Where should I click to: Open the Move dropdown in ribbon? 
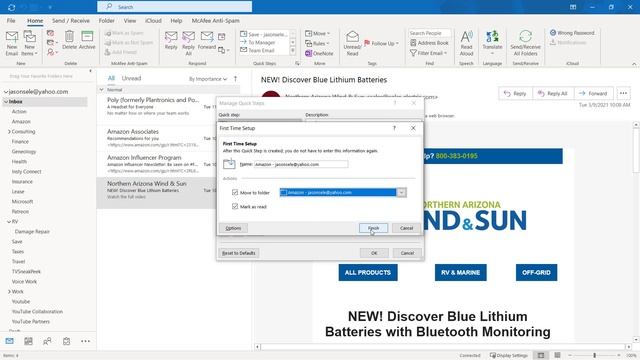(x=318, y=33)
